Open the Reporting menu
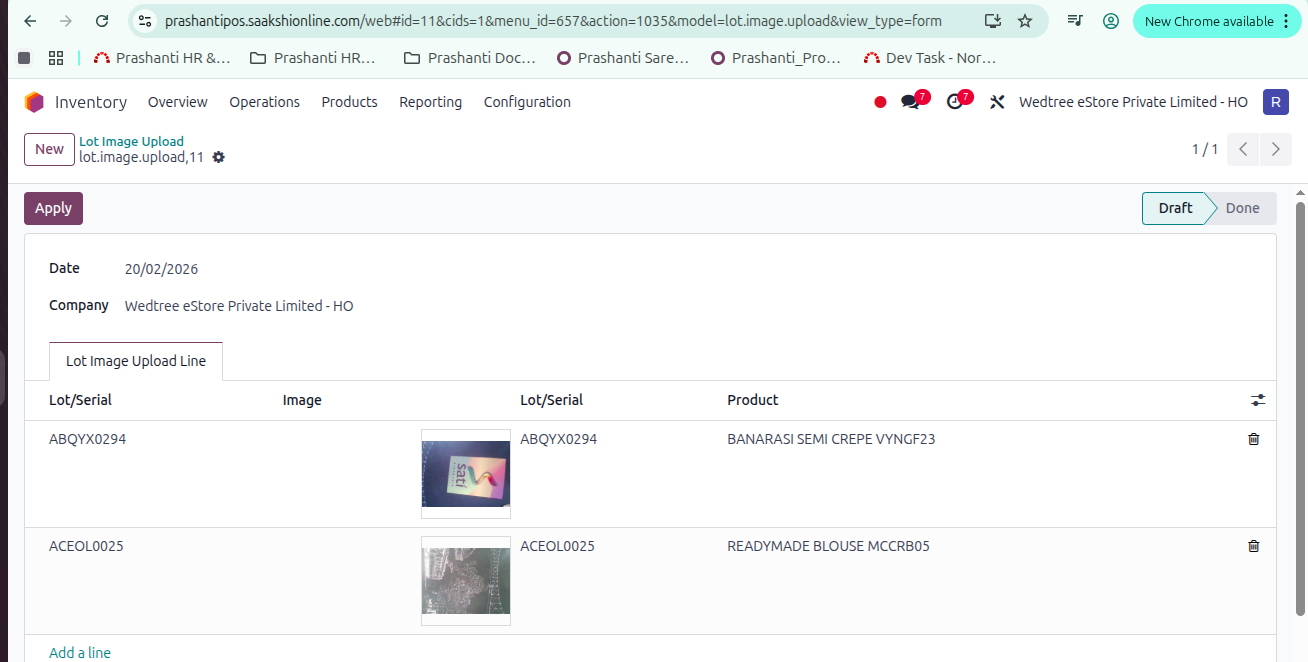 point(430,102)
